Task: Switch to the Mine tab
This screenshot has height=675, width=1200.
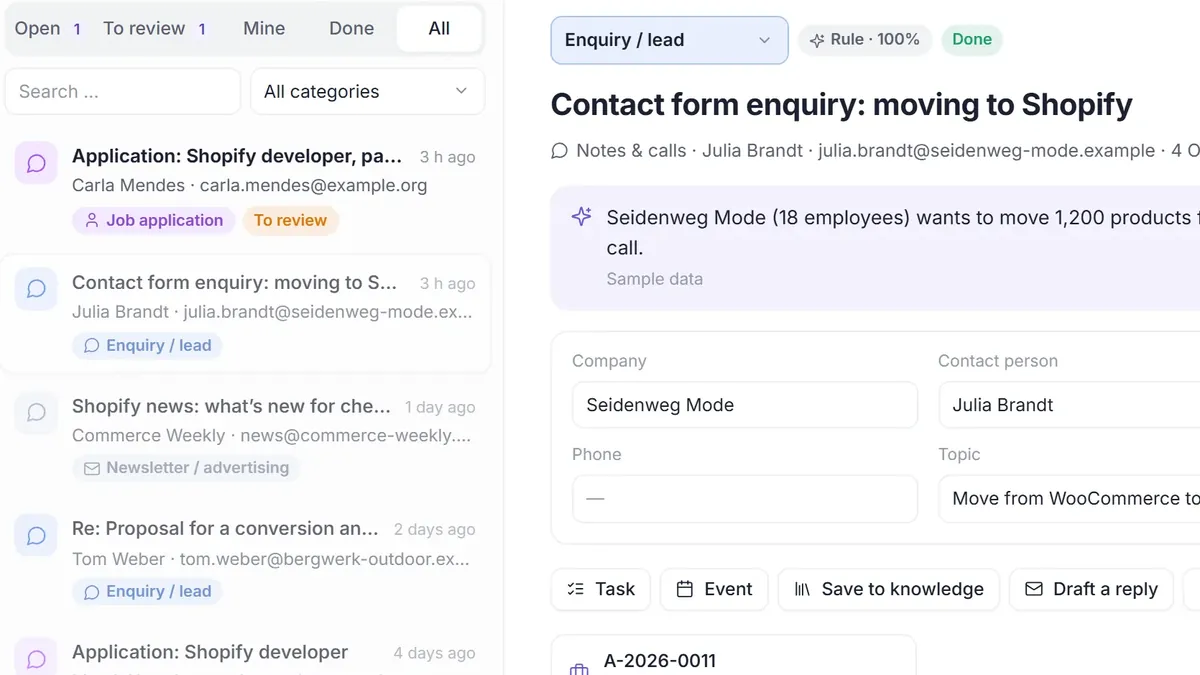Action: tap(264, 28)
